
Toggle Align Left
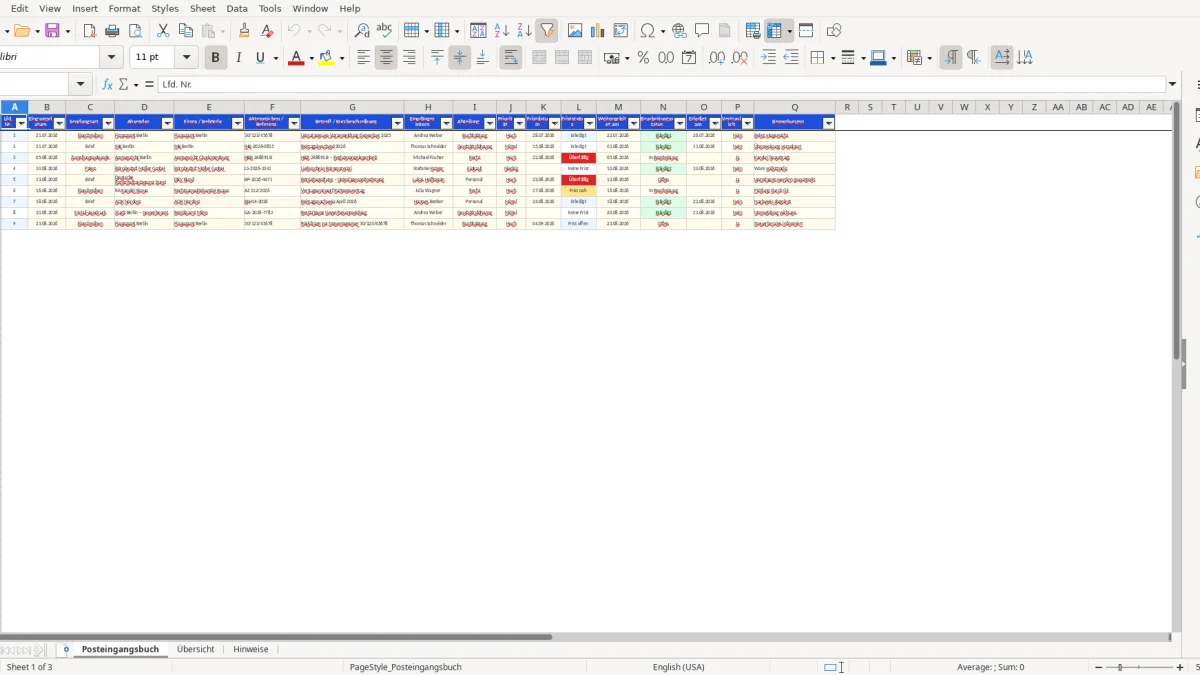click(x=364, y=58)
